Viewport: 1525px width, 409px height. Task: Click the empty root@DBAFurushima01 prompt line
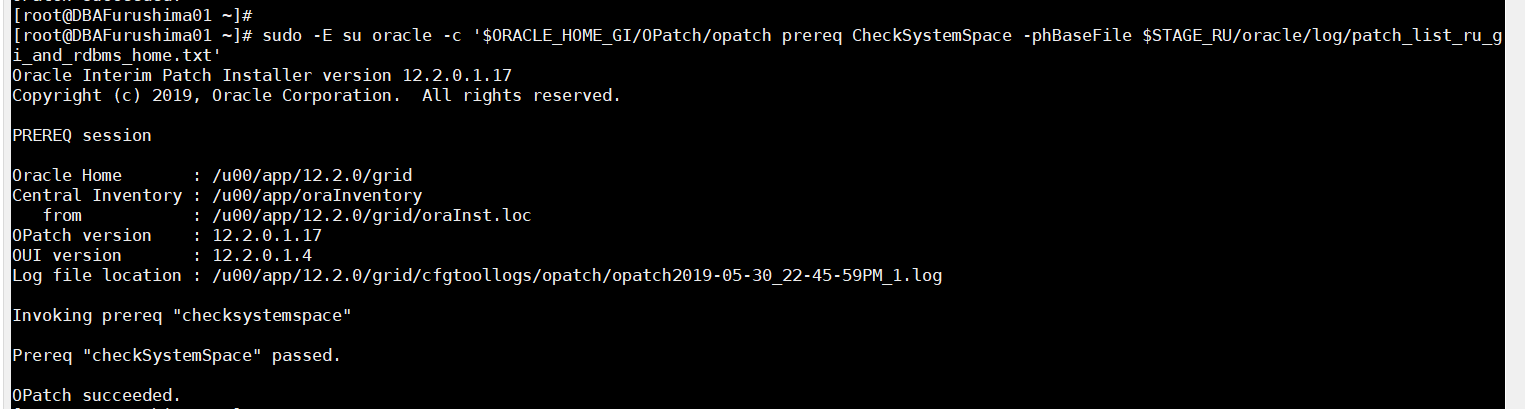coord(132,16)
